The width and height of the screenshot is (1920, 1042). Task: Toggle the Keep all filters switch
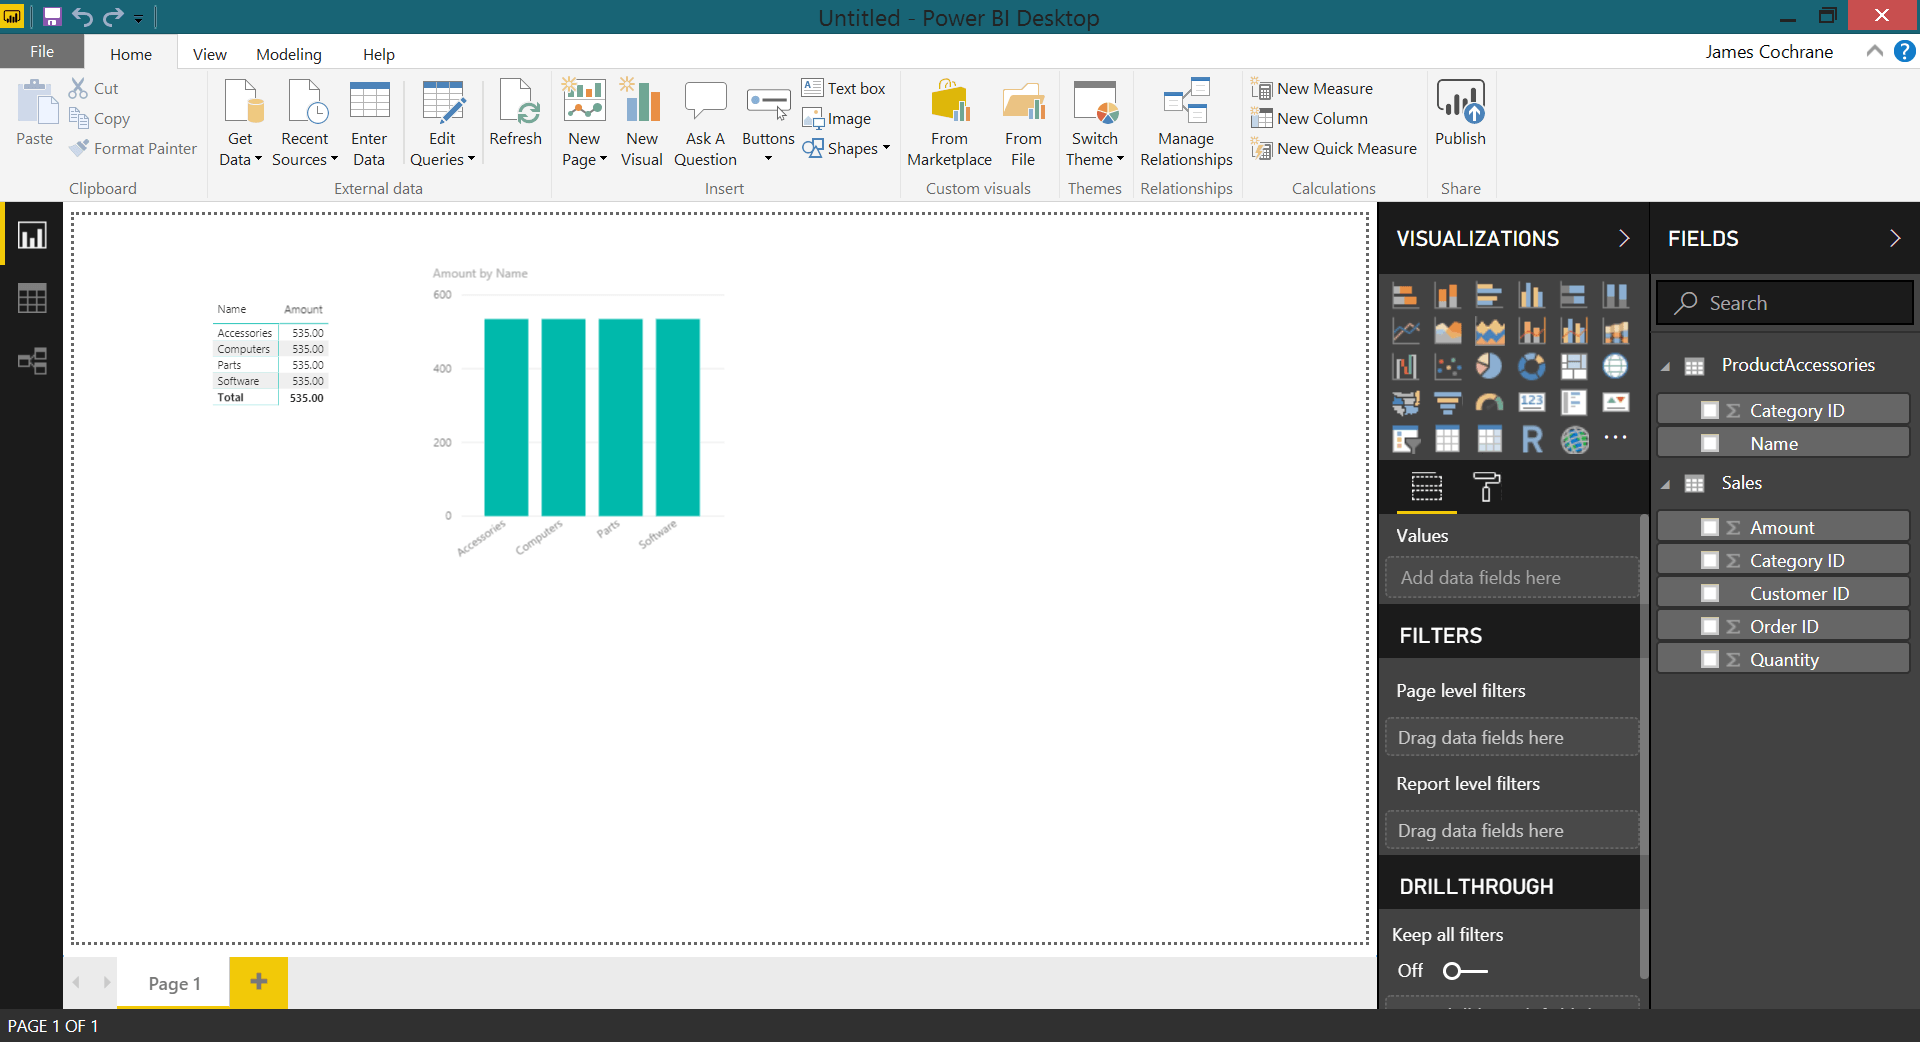1465,971
